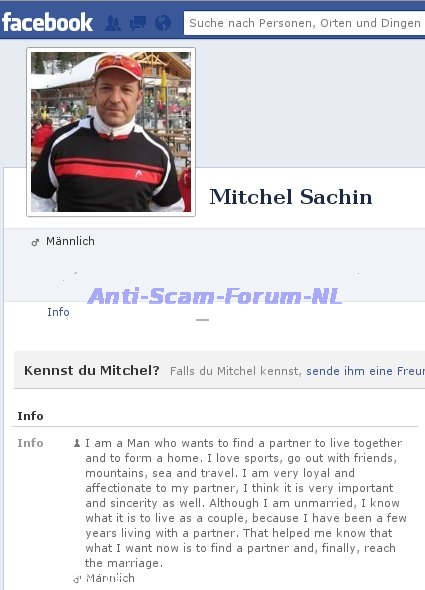This screenshot has height=590, width=425.
Task: Click the bold Info section heading
Action: pyautogui.click(x=30, y=416)
